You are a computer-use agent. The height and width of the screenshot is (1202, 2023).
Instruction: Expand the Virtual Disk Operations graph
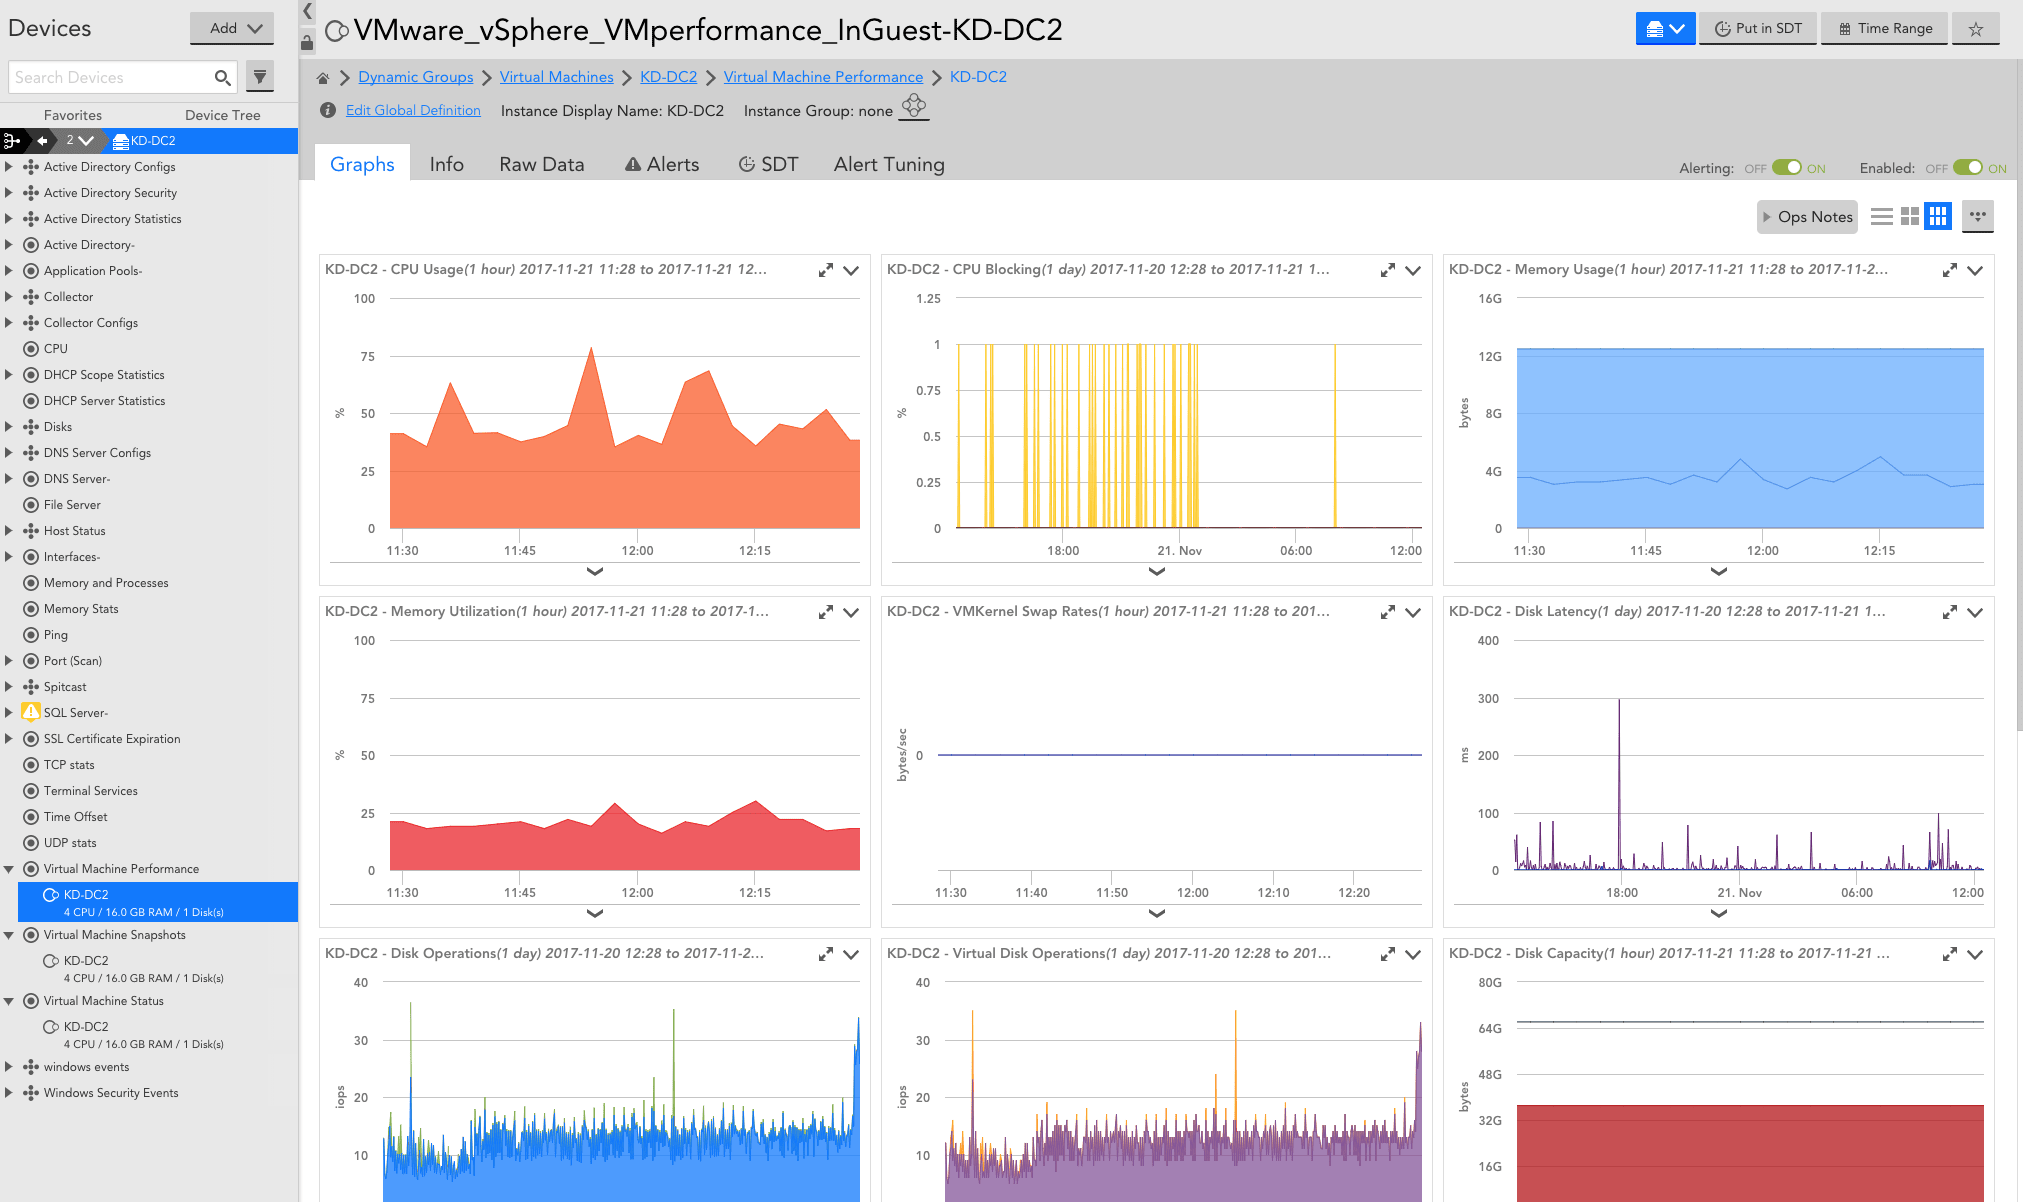pos(1387,954)
